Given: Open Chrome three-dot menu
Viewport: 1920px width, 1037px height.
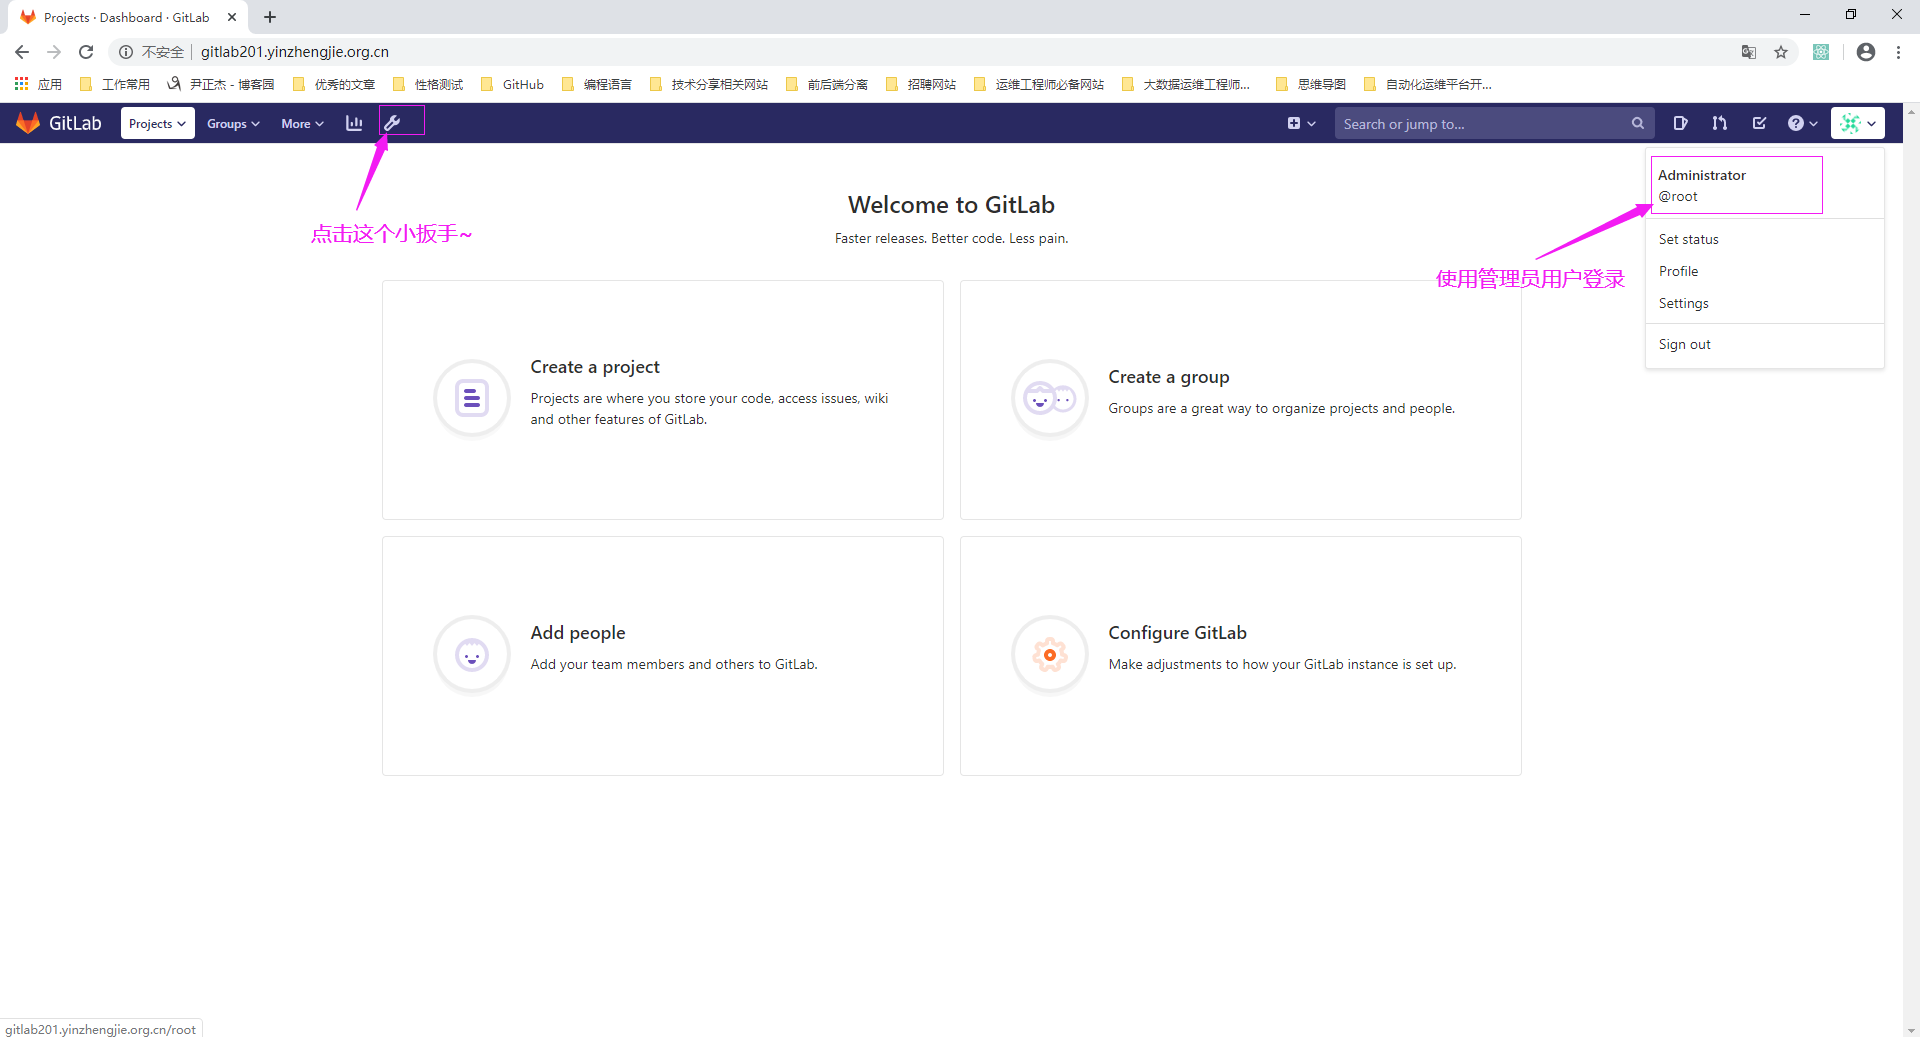Looking at the screenshot, I should tap(1898, 52).
